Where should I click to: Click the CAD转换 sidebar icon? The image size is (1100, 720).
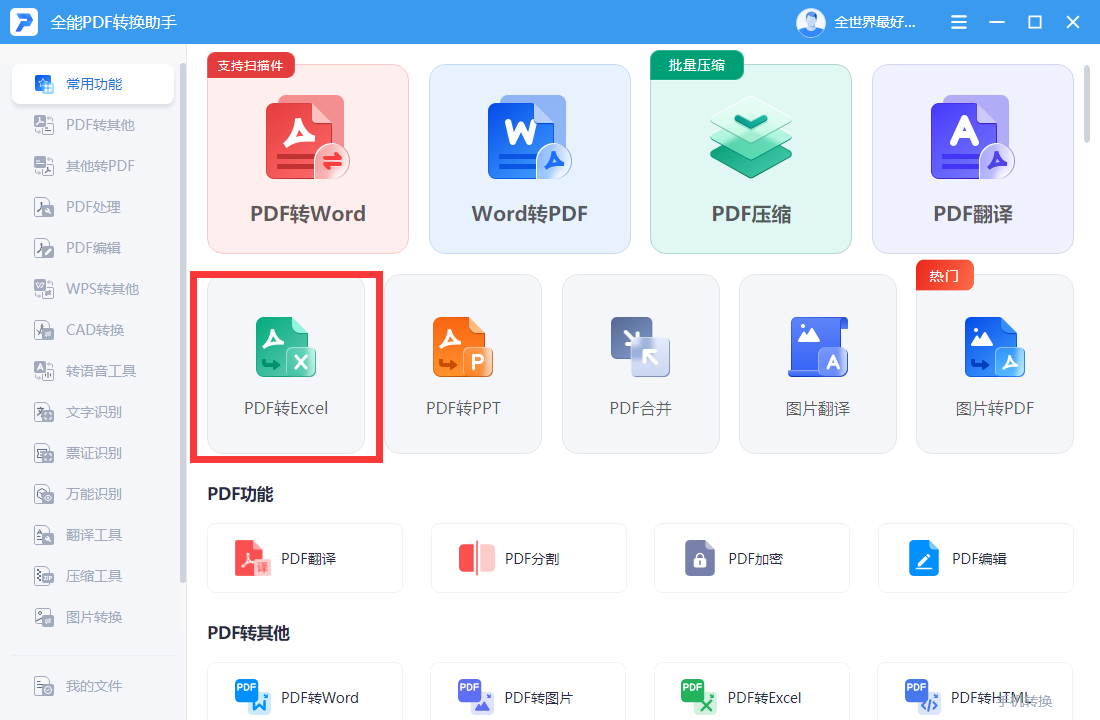coord(44,330)
